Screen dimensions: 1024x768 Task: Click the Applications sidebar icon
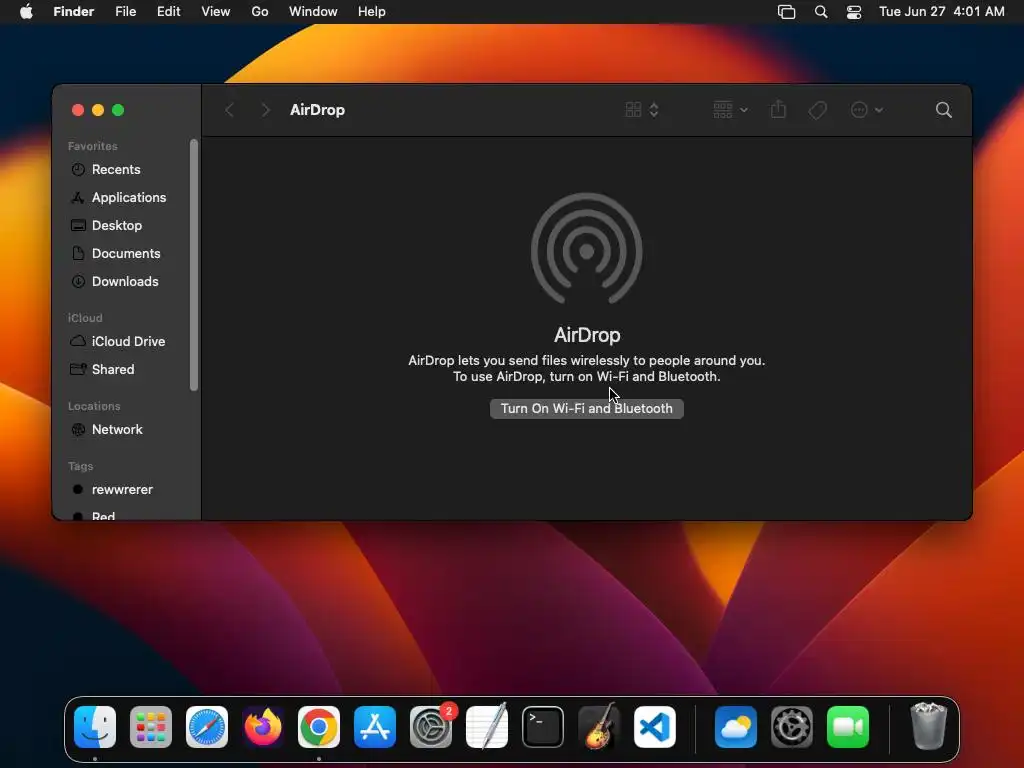[78, 197]
